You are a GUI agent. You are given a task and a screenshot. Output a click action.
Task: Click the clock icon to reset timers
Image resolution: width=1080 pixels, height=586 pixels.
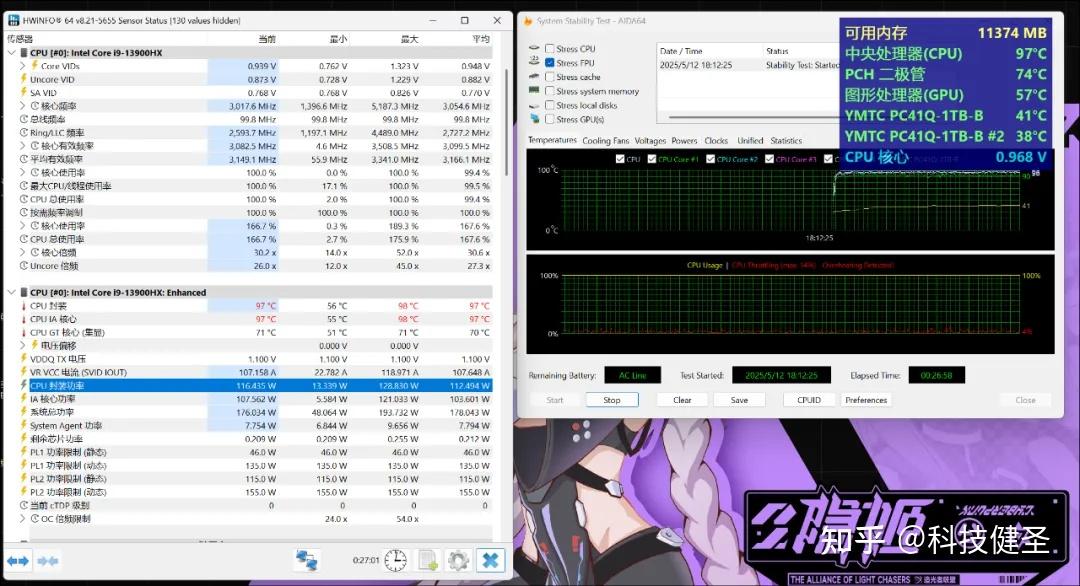point(395,562)
